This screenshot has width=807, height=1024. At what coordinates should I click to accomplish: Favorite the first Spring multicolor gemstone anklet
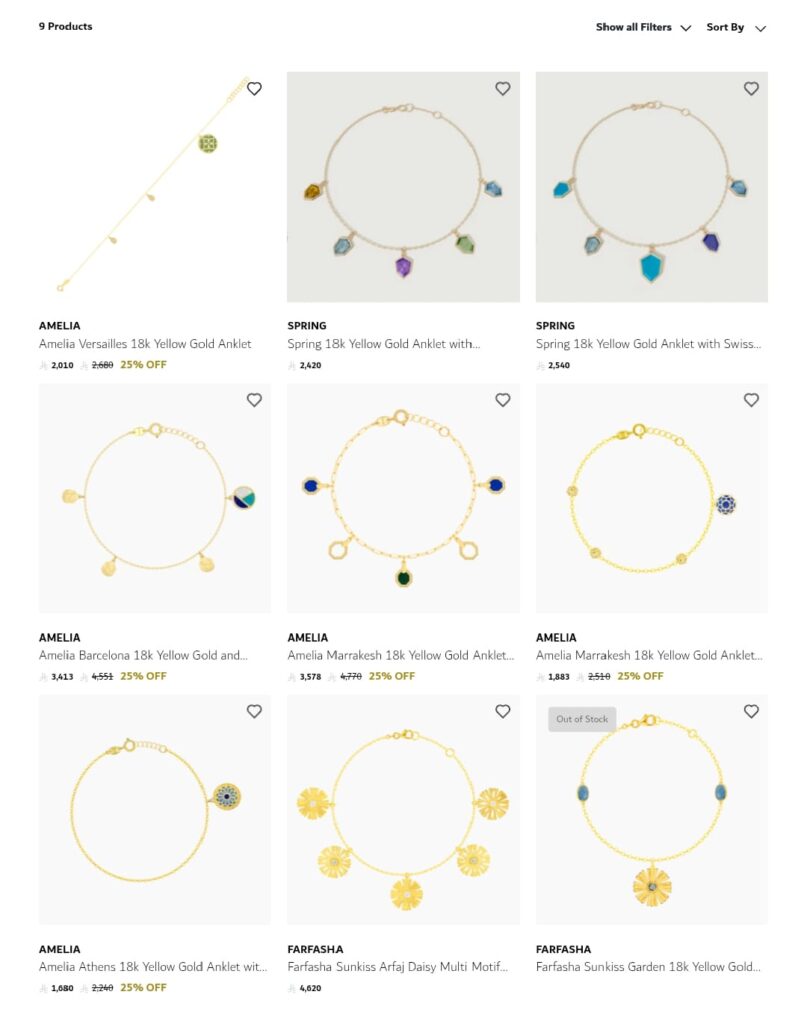click(502, 89)
